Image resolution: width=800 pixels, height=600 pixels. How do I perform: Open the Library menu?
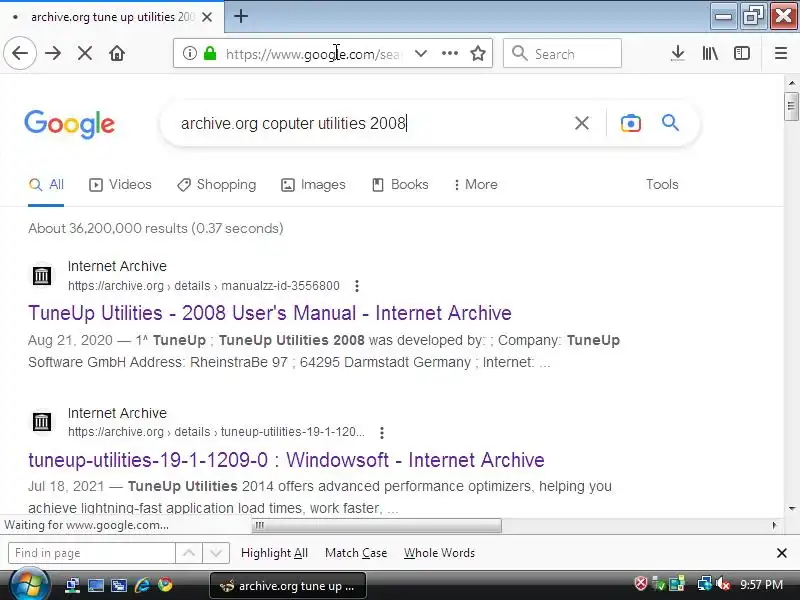[x=710, y=53]
